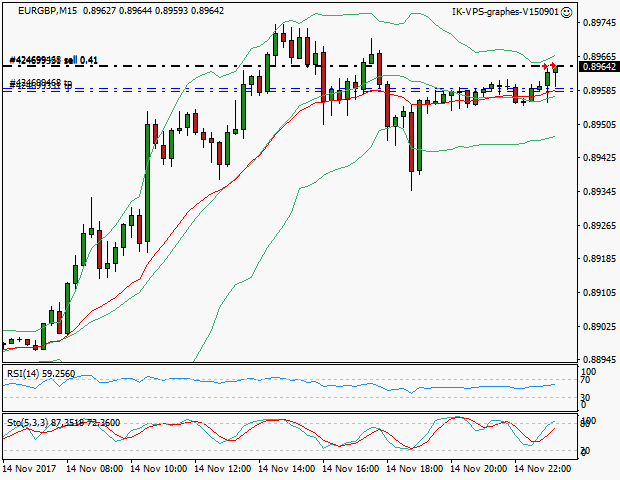Click the 0.89585 price scale value
Screen dimensions: 620x480
pyautogui.click(x=599, y=91)
